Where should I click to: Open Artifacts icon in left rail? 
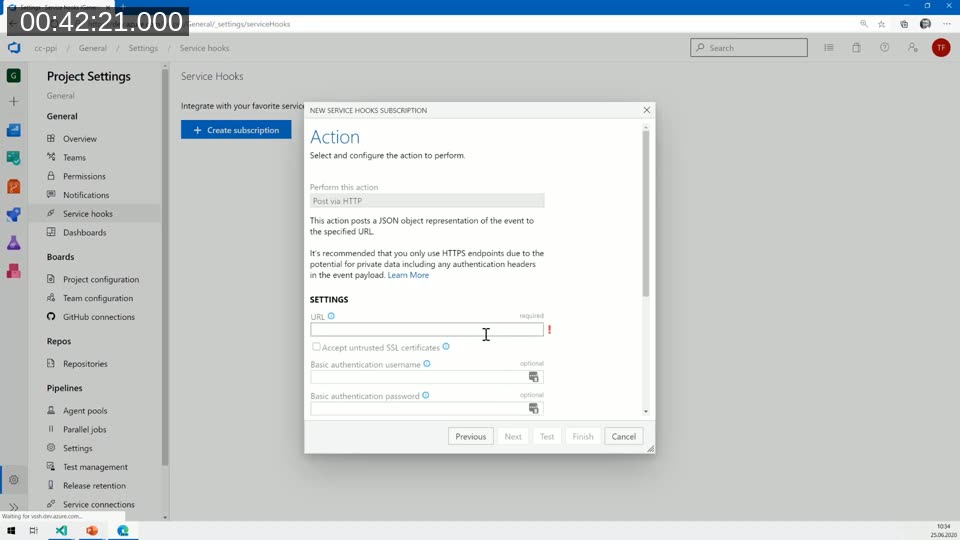13,271
